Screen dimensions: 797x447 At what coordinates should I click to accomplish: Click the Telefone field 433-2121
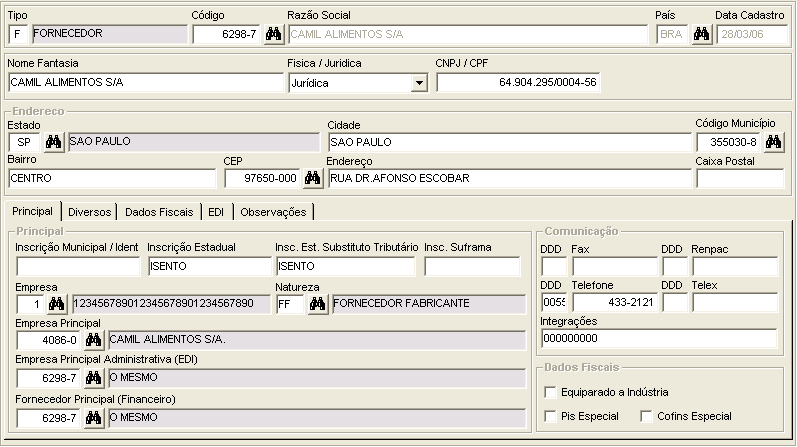click(x=615, y=302)
